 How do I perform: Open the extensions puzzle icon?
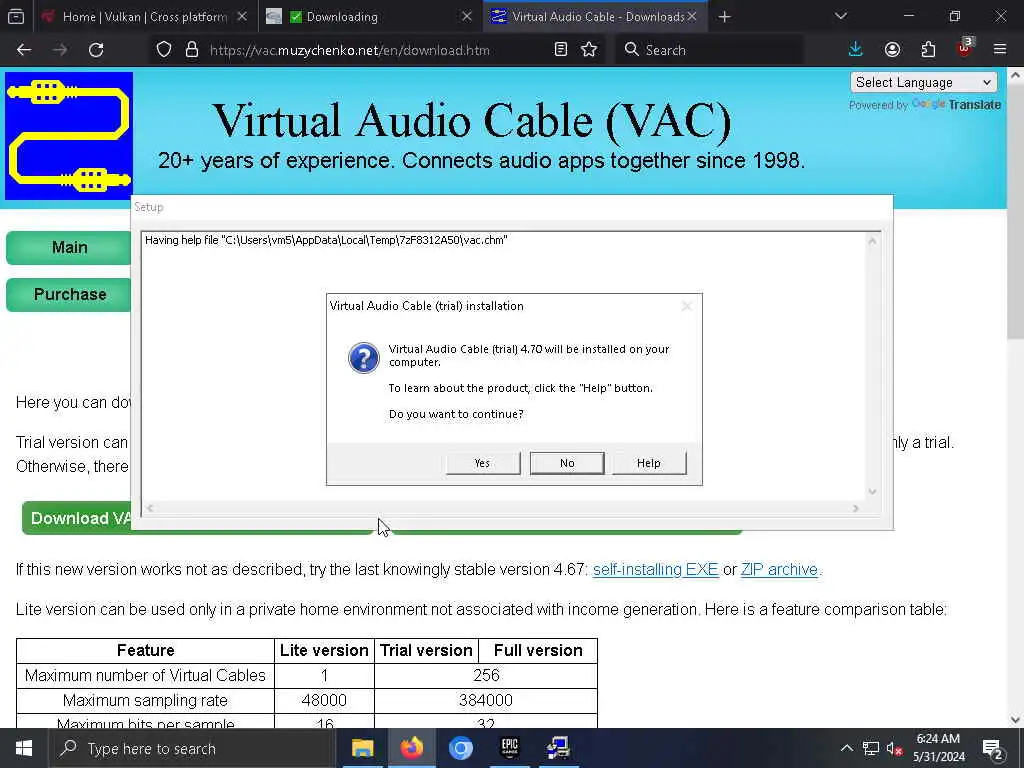[x=928, y=50]
